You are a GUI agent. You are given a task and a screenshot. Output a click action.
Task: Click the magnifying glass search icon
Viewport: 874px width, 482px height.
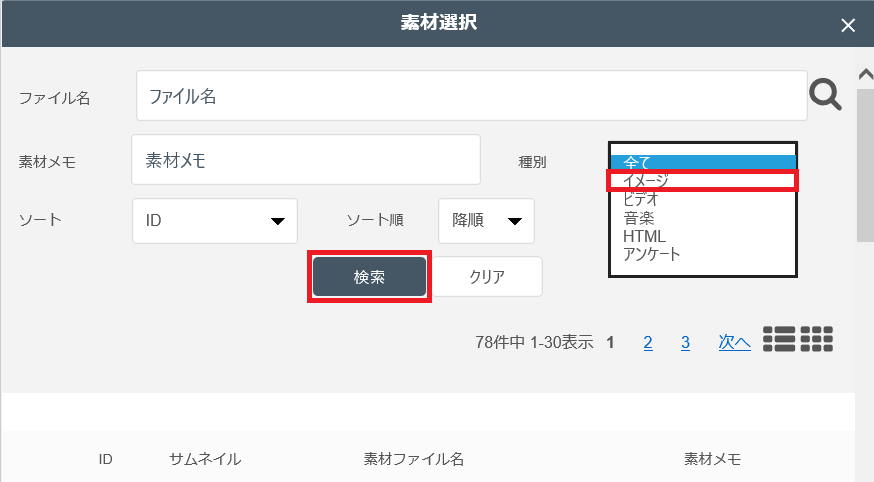point(825,96)
